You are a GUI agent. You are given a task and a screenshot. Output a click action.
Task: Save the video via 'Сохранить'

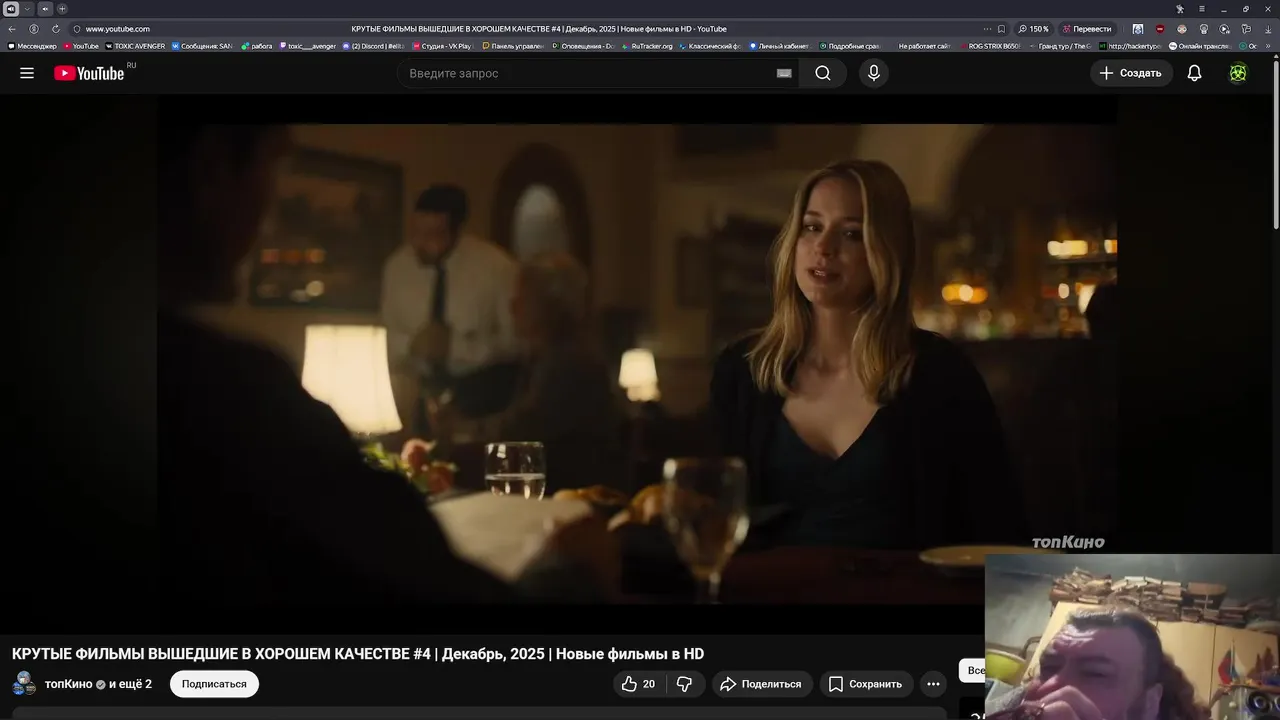[866, 684]
